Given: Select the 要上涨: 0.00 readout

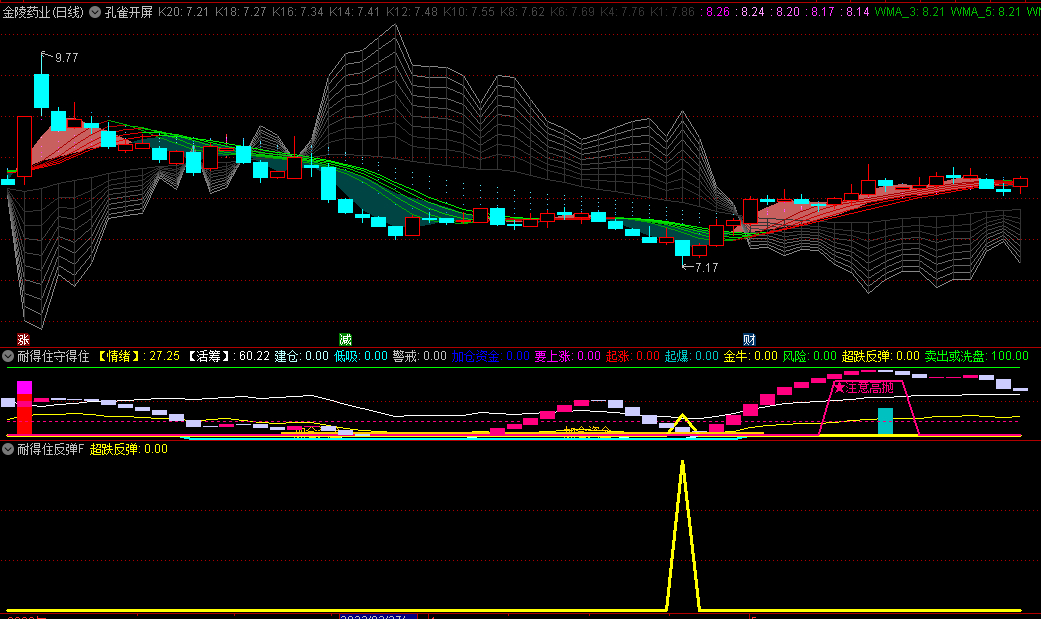Looking at the screenshot, I should click(x=568, y=356).
